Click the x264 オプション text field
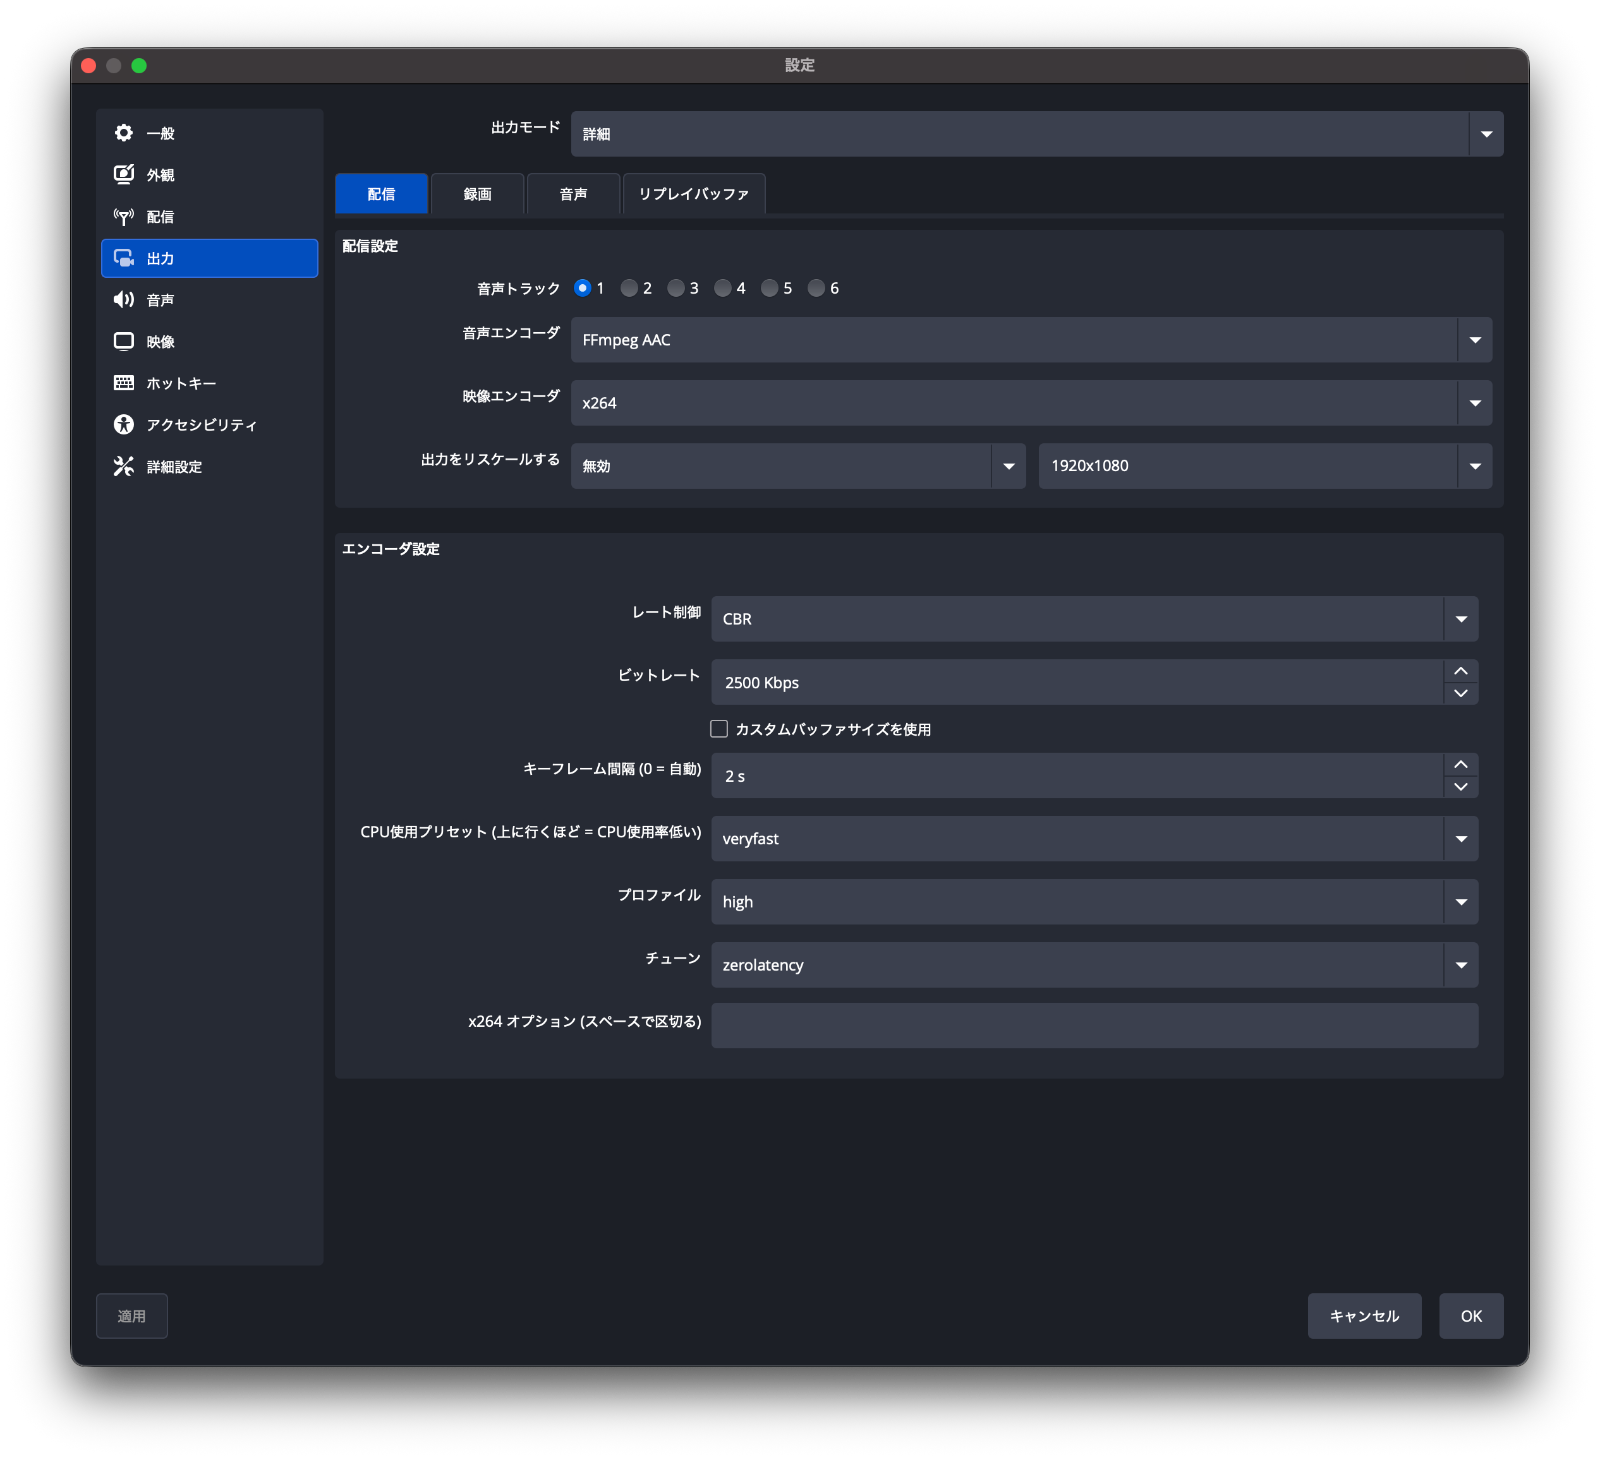The height and width of the screenshot is (1460, 1600). coord(1094,1026)
